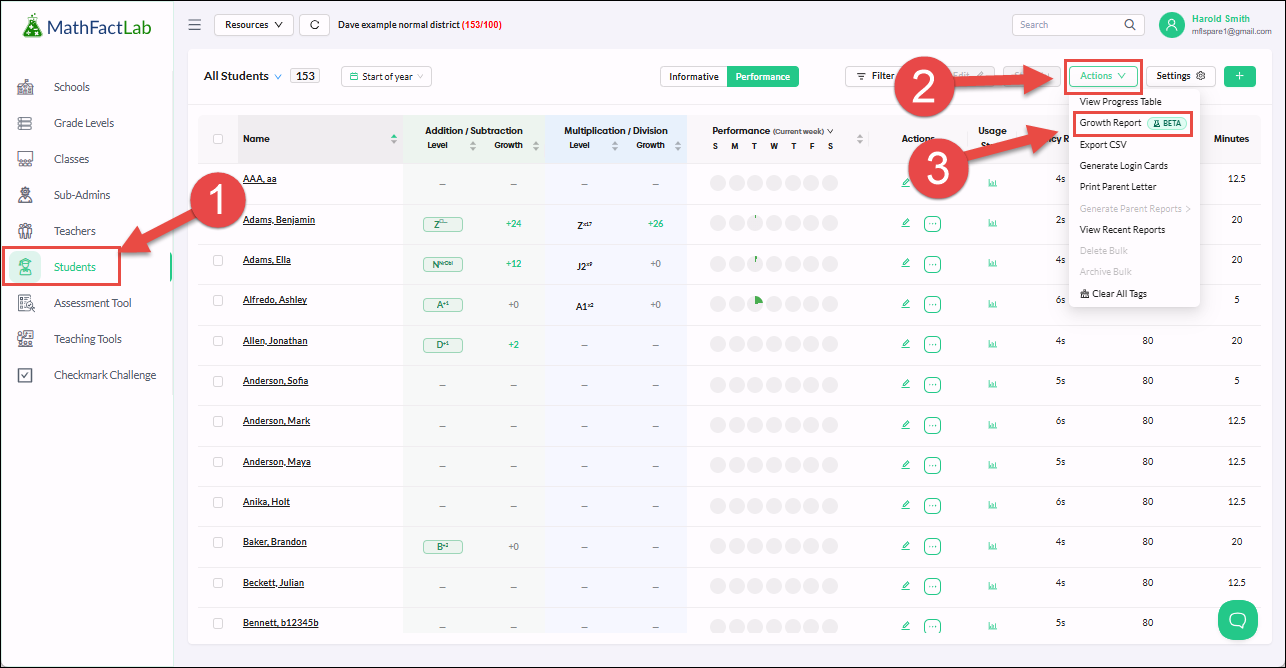The height and width of the screenshot is (668, 1286).
Task: Open the Start of year date dropdown
Action: coord(386,76)
